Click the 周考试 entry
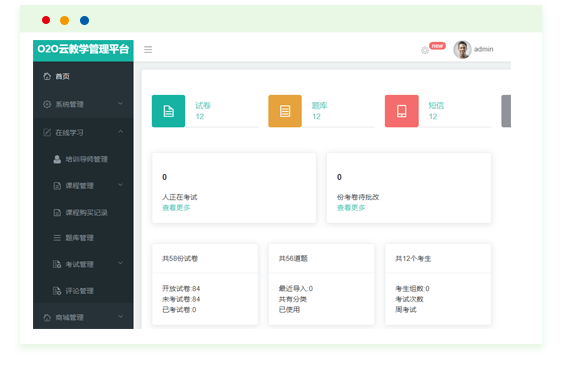This screenshot has width=570, height=368. point(406,310)
